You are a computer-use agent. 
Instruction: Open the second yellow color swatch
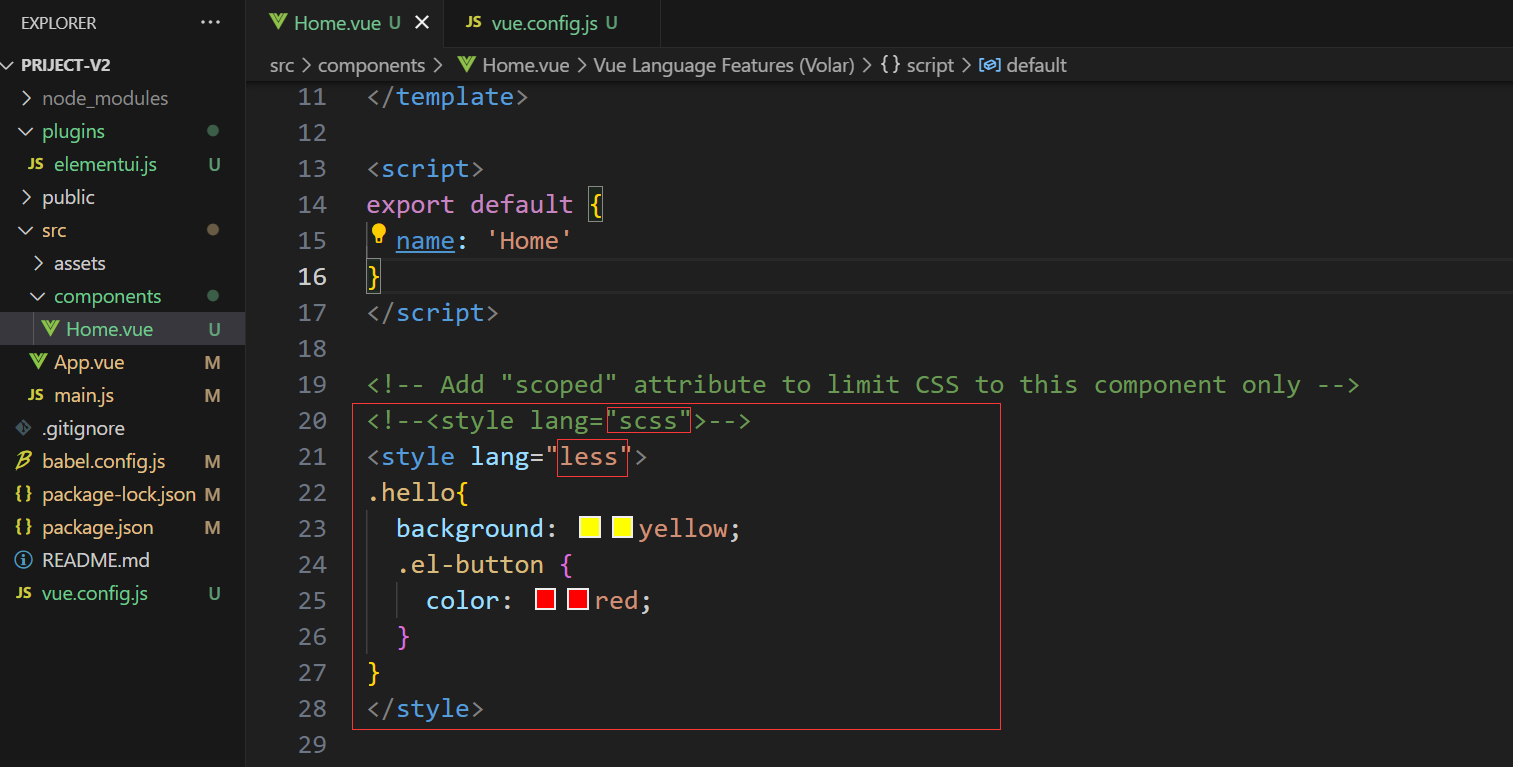[x=622, y=527]
